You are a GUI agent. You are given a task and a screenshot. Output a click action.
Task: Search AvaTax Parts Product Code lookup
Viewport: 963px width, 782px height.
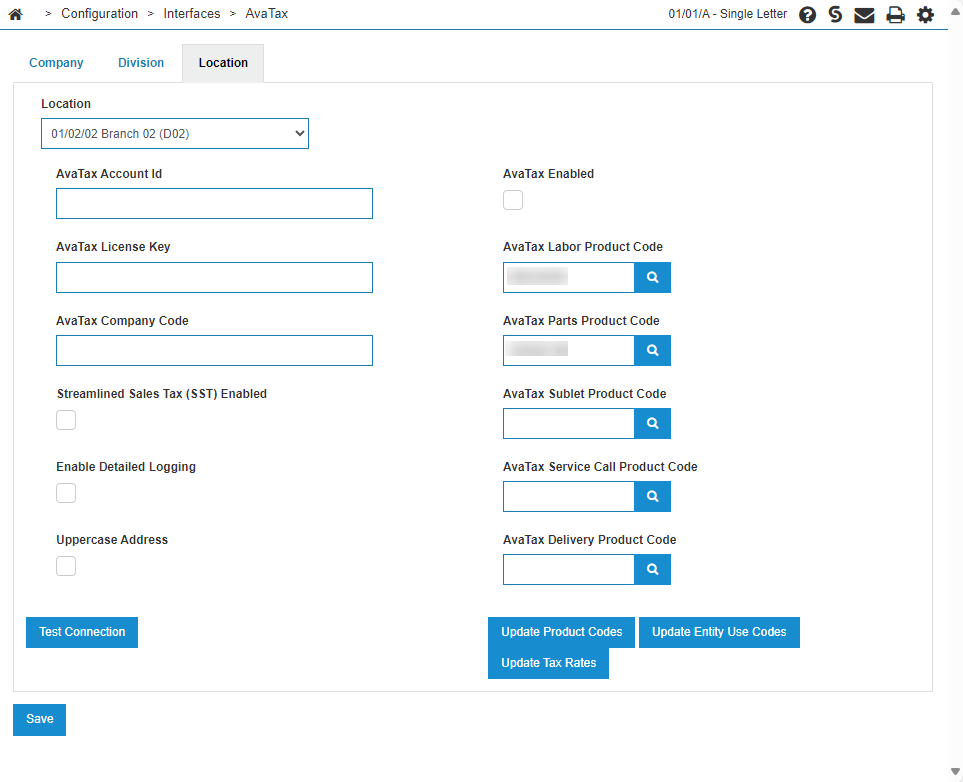pyautogui.click(x=652, y=350)
